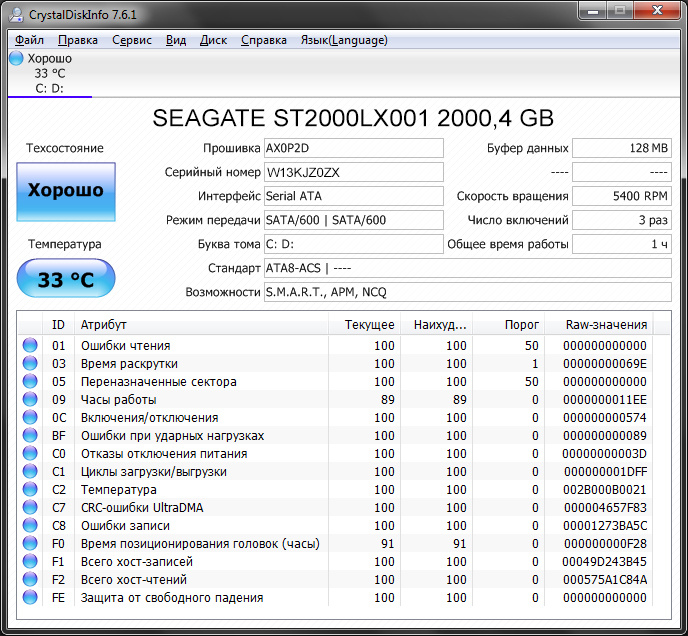Click status orb next to Часы работы
The width and height of the screenshot is (688, 636).
[x=30, y=399]
